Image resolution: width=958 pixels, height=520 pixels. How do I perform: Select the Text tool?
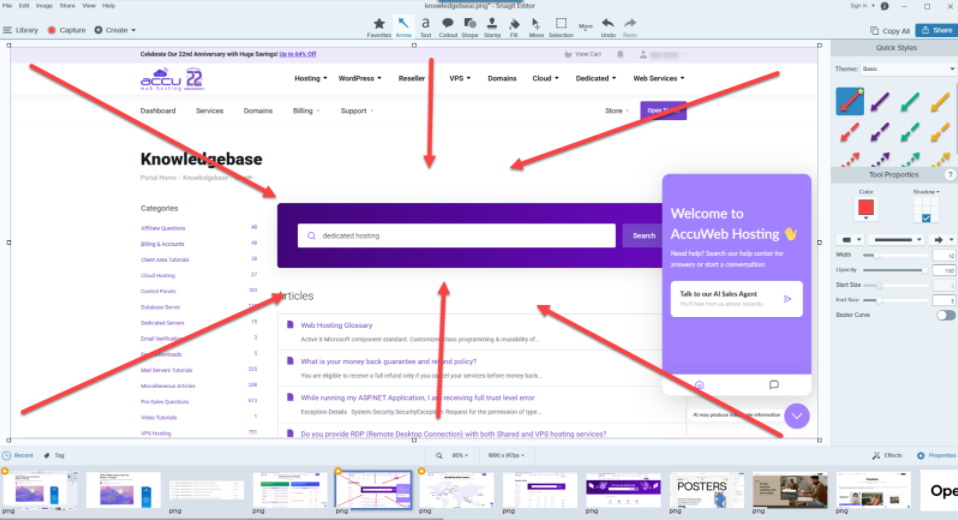pyautogui.click(x=425, y=24)
